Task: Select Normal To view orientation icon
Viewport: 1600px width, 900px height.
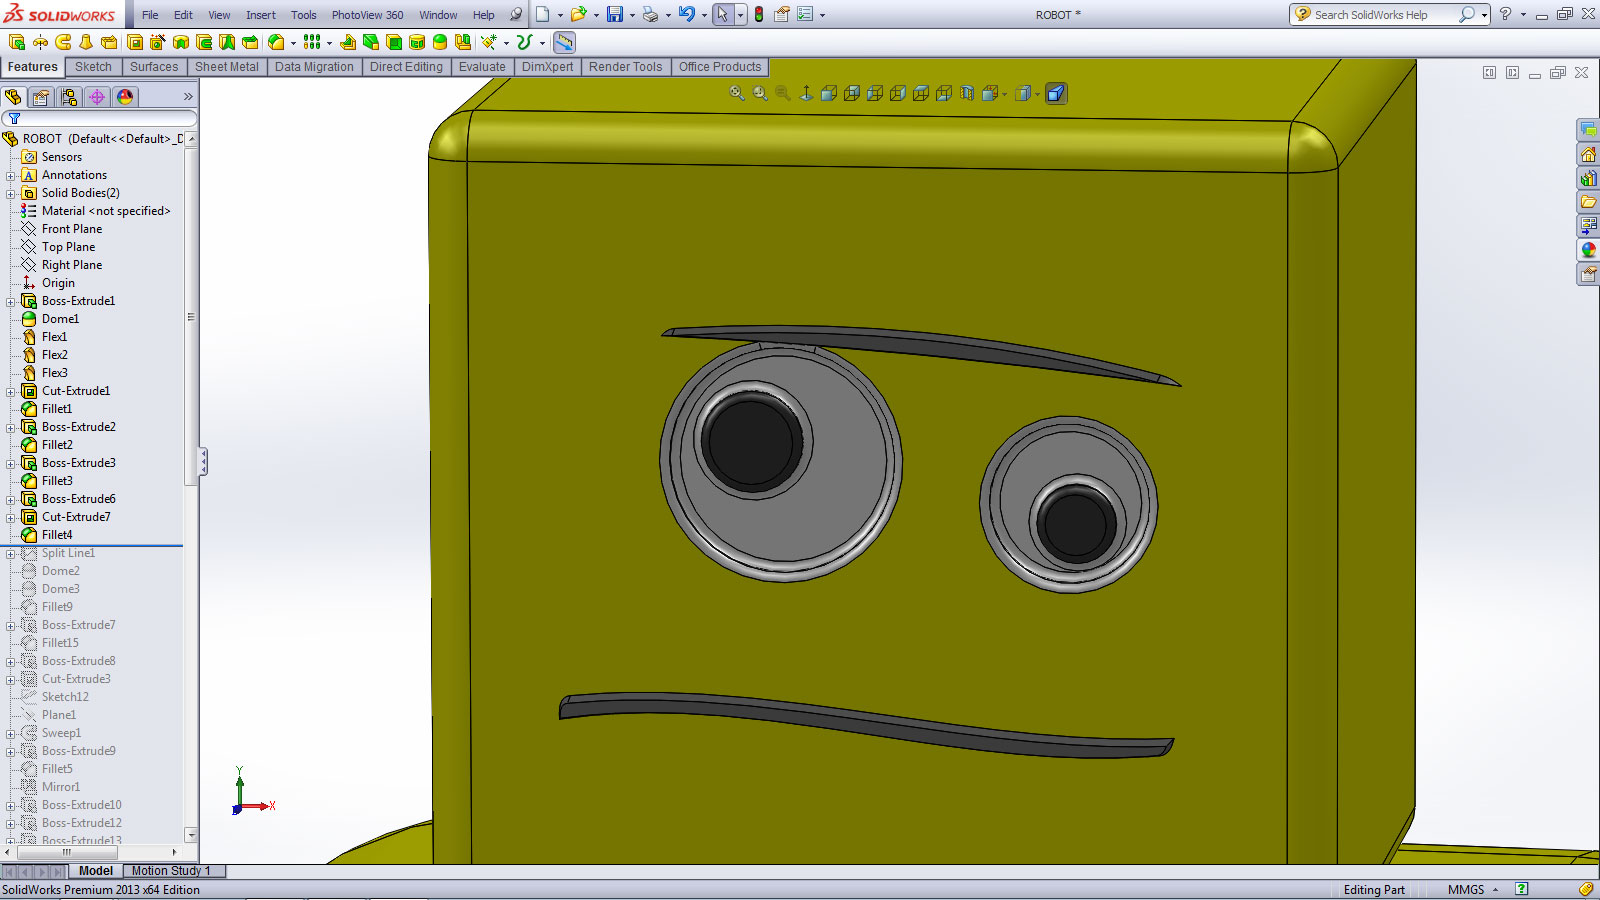Action: click(x=806, y=93)
